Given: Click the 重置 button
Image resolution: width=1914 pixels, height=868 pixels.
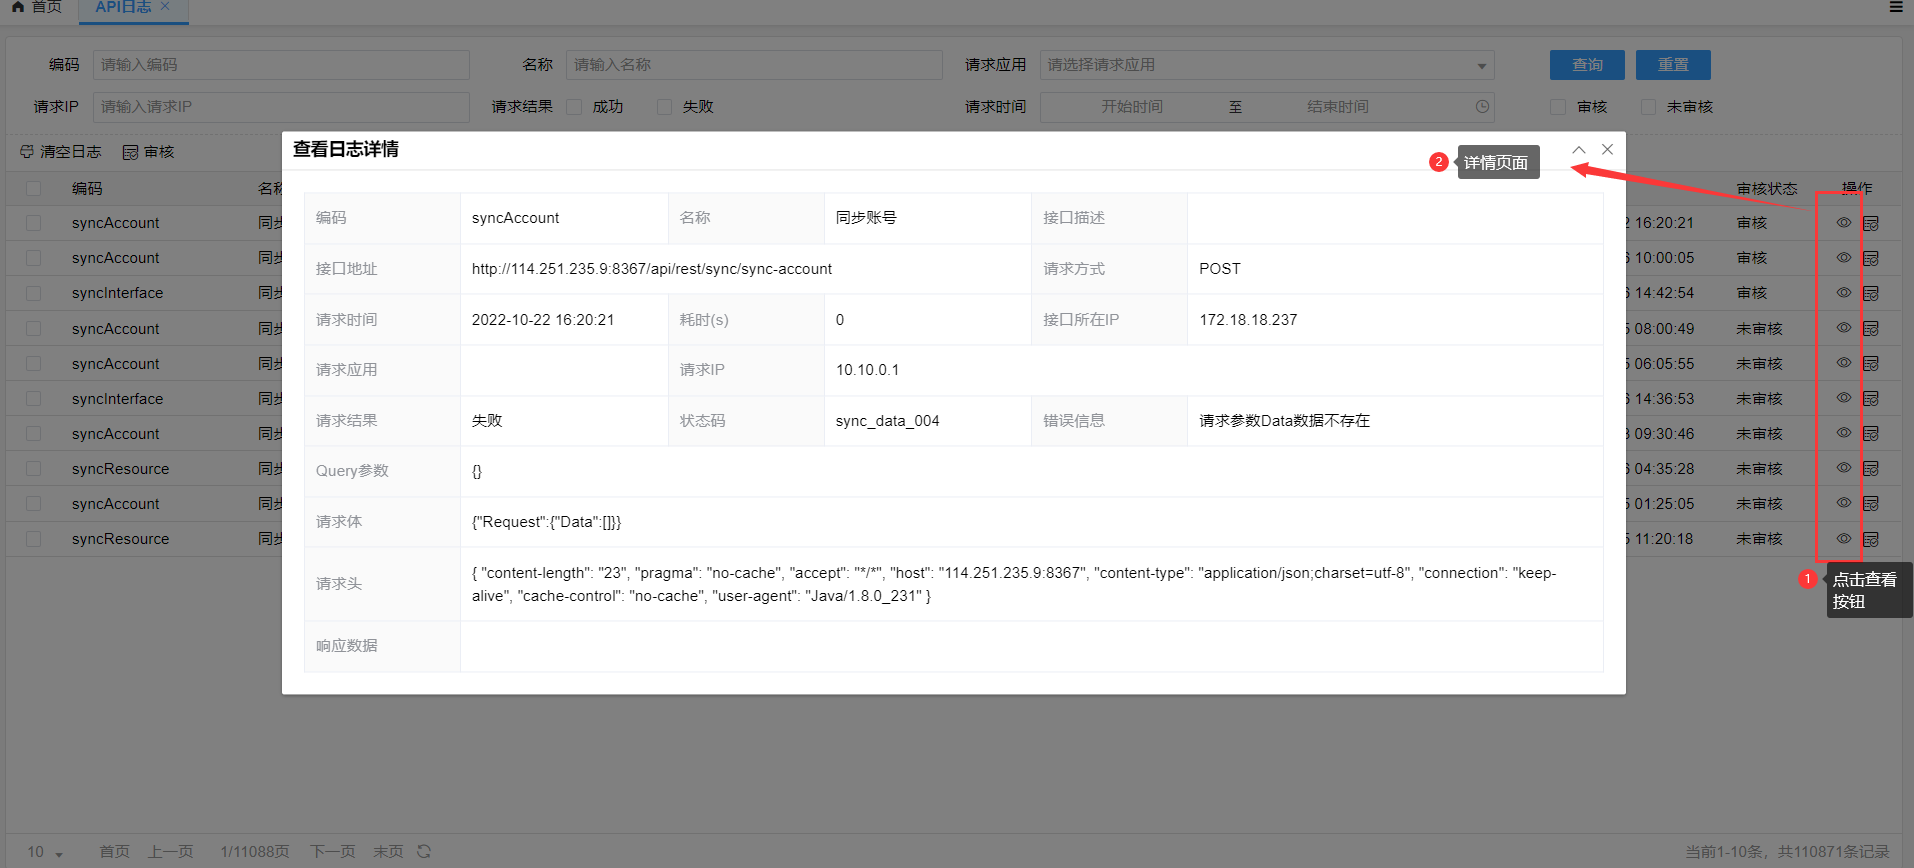Looking at the screenshot, I should [1673, 65].
